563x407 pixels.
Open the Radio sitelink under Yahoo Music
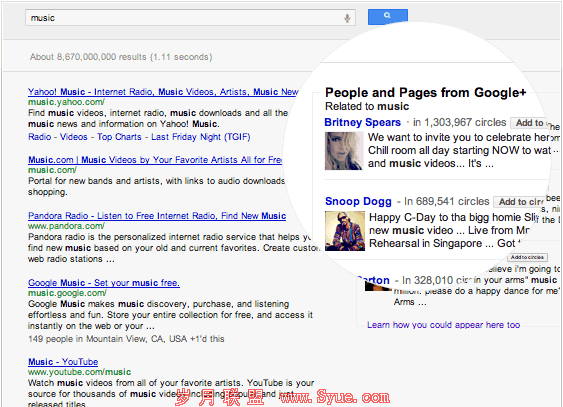point(40,137)
